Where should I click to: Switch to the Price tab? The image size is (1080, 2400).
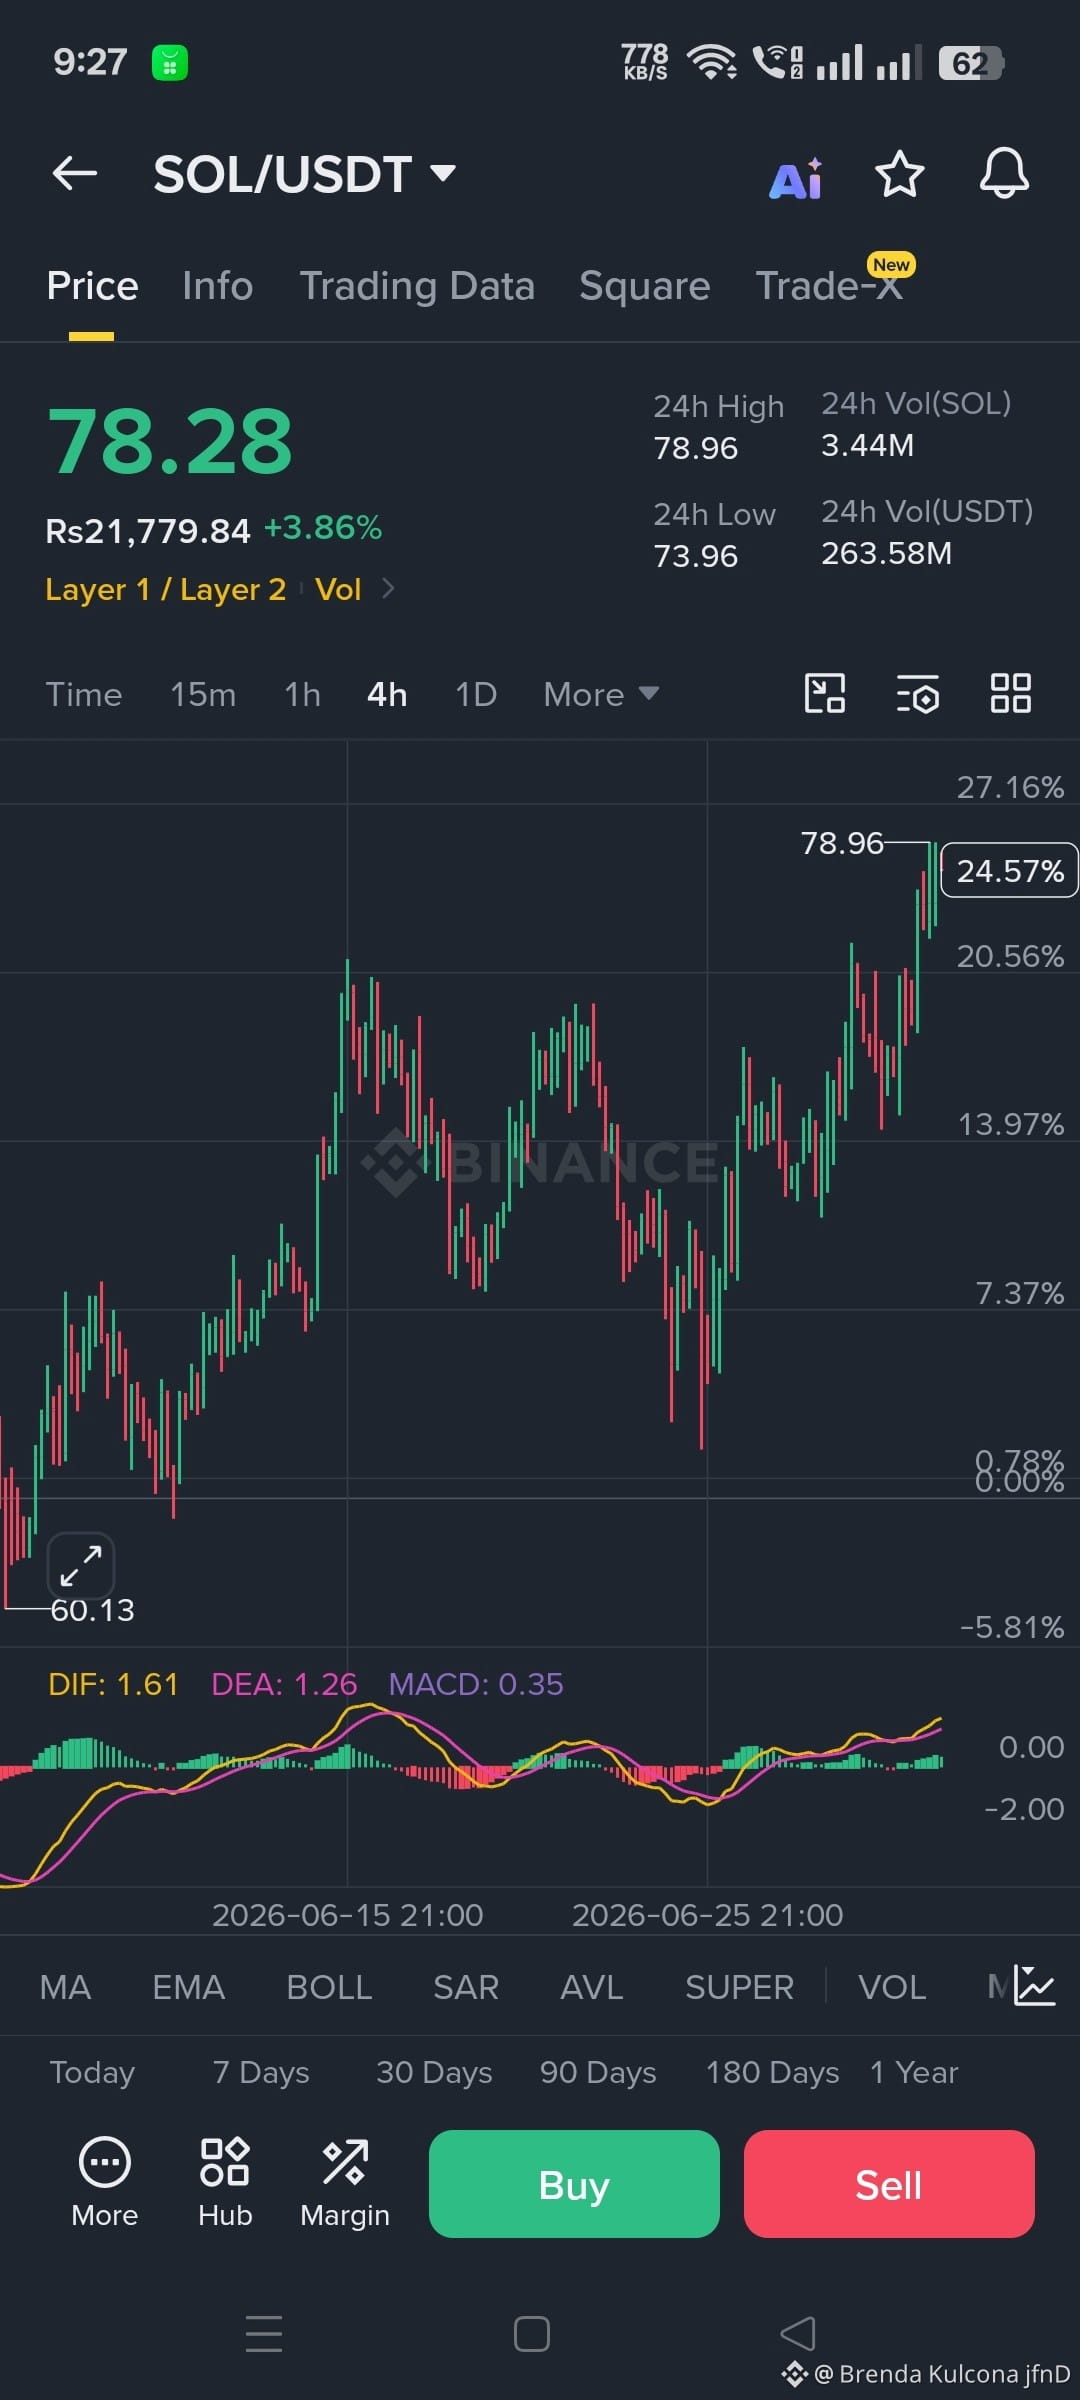point(92,286)
